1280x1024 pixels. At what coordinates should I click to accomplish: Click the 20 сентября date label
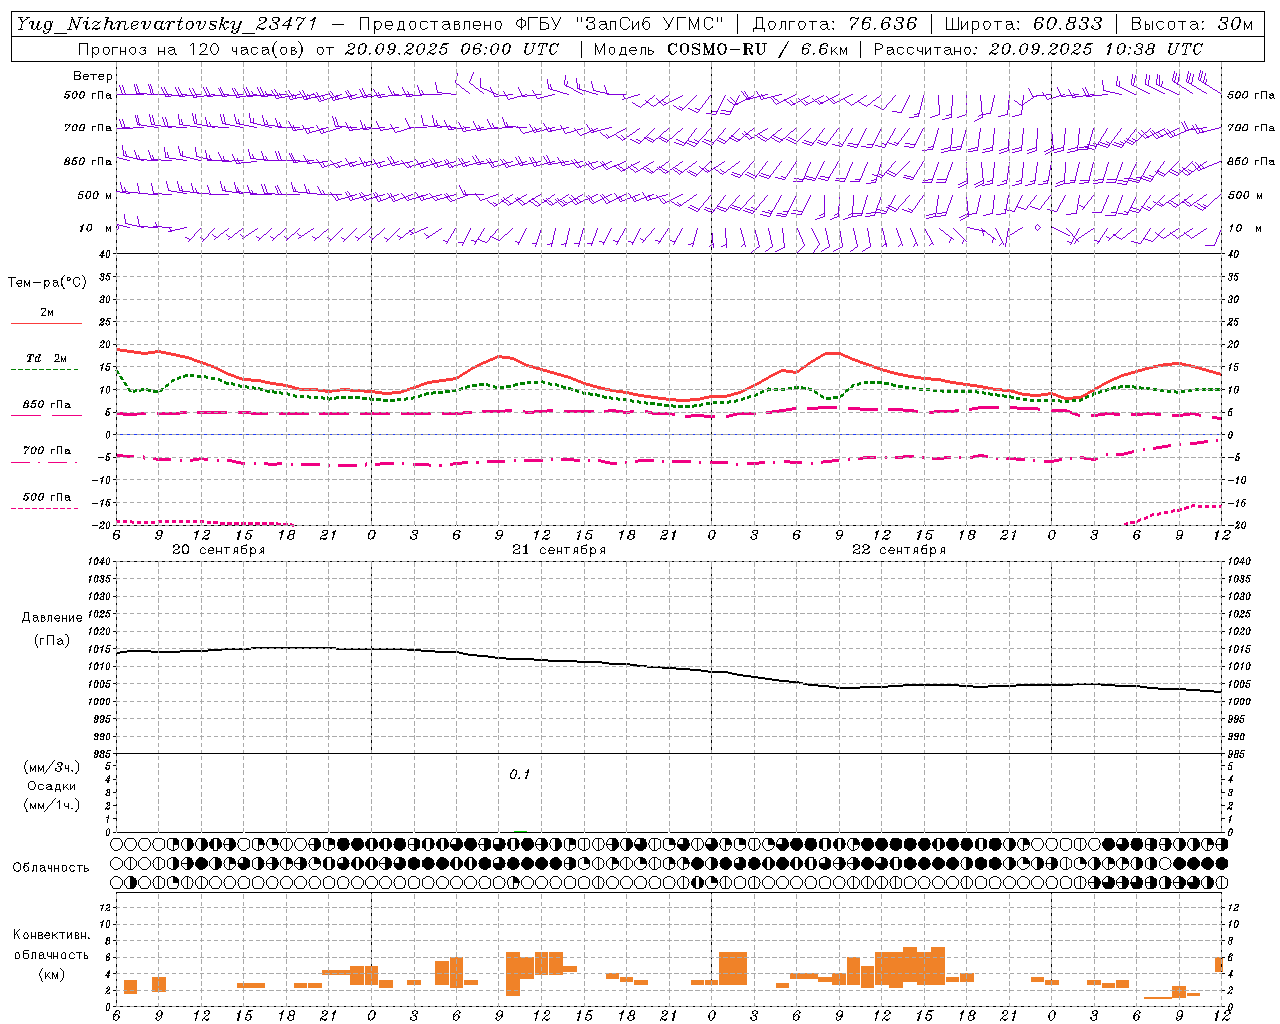[218, 550]
